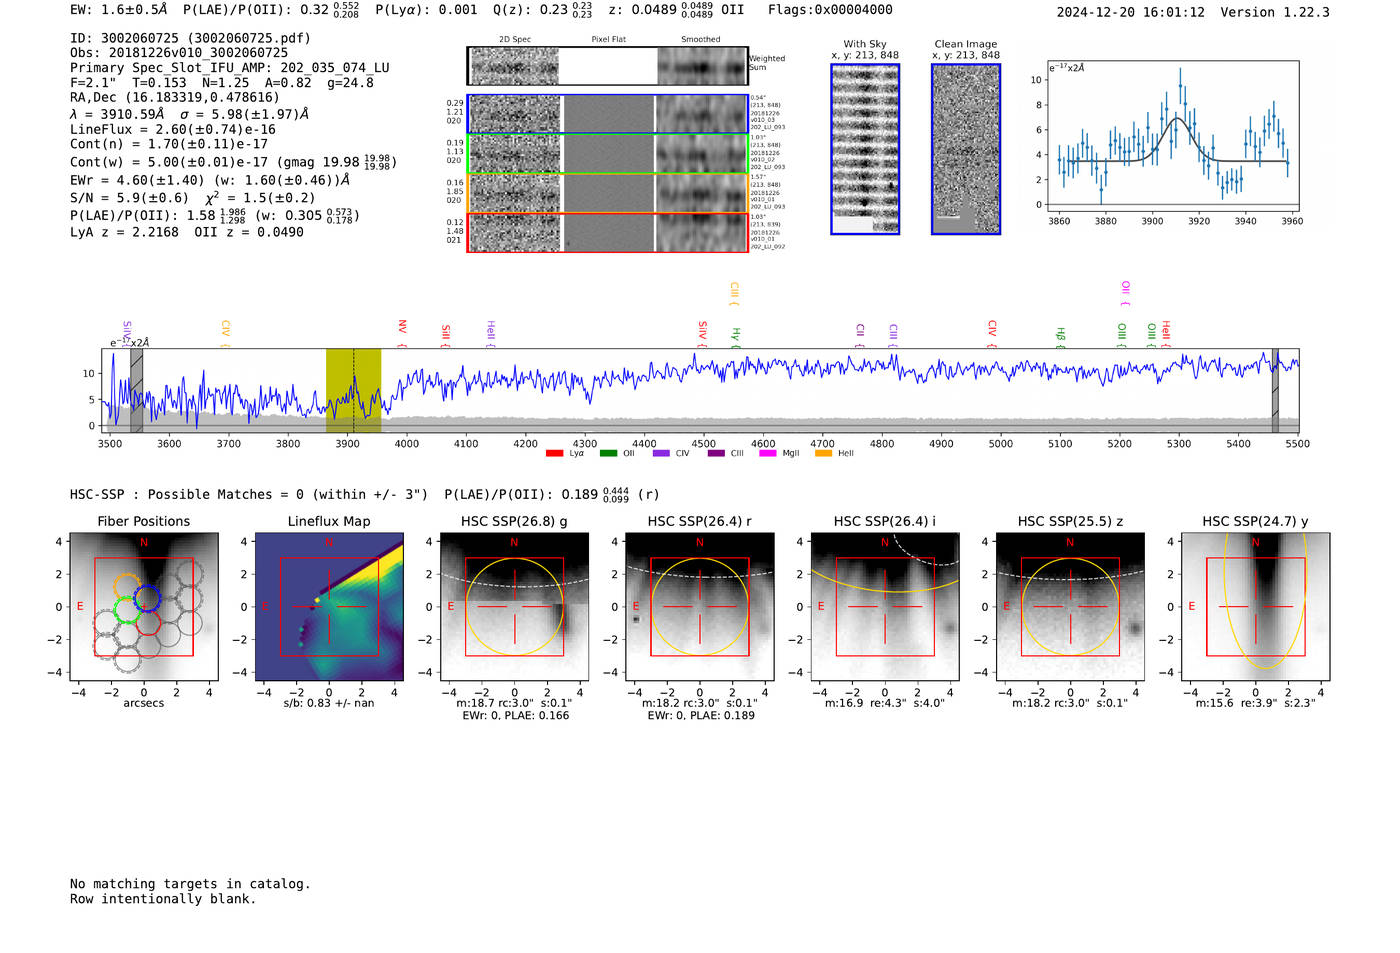Click the 'm:15.6 re:3.9" s:2.3"' caption

(x=1256, y=703)
